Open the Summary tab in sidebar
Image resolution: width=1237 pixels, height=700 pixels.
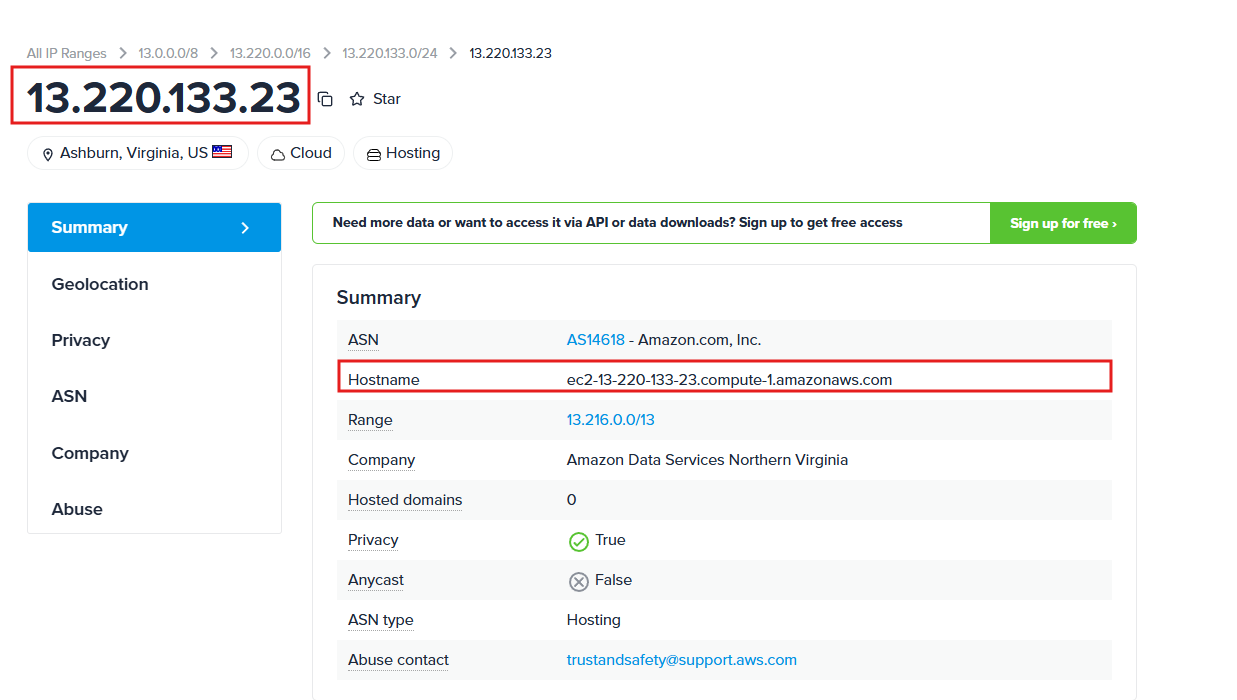(x=154, y=228)
